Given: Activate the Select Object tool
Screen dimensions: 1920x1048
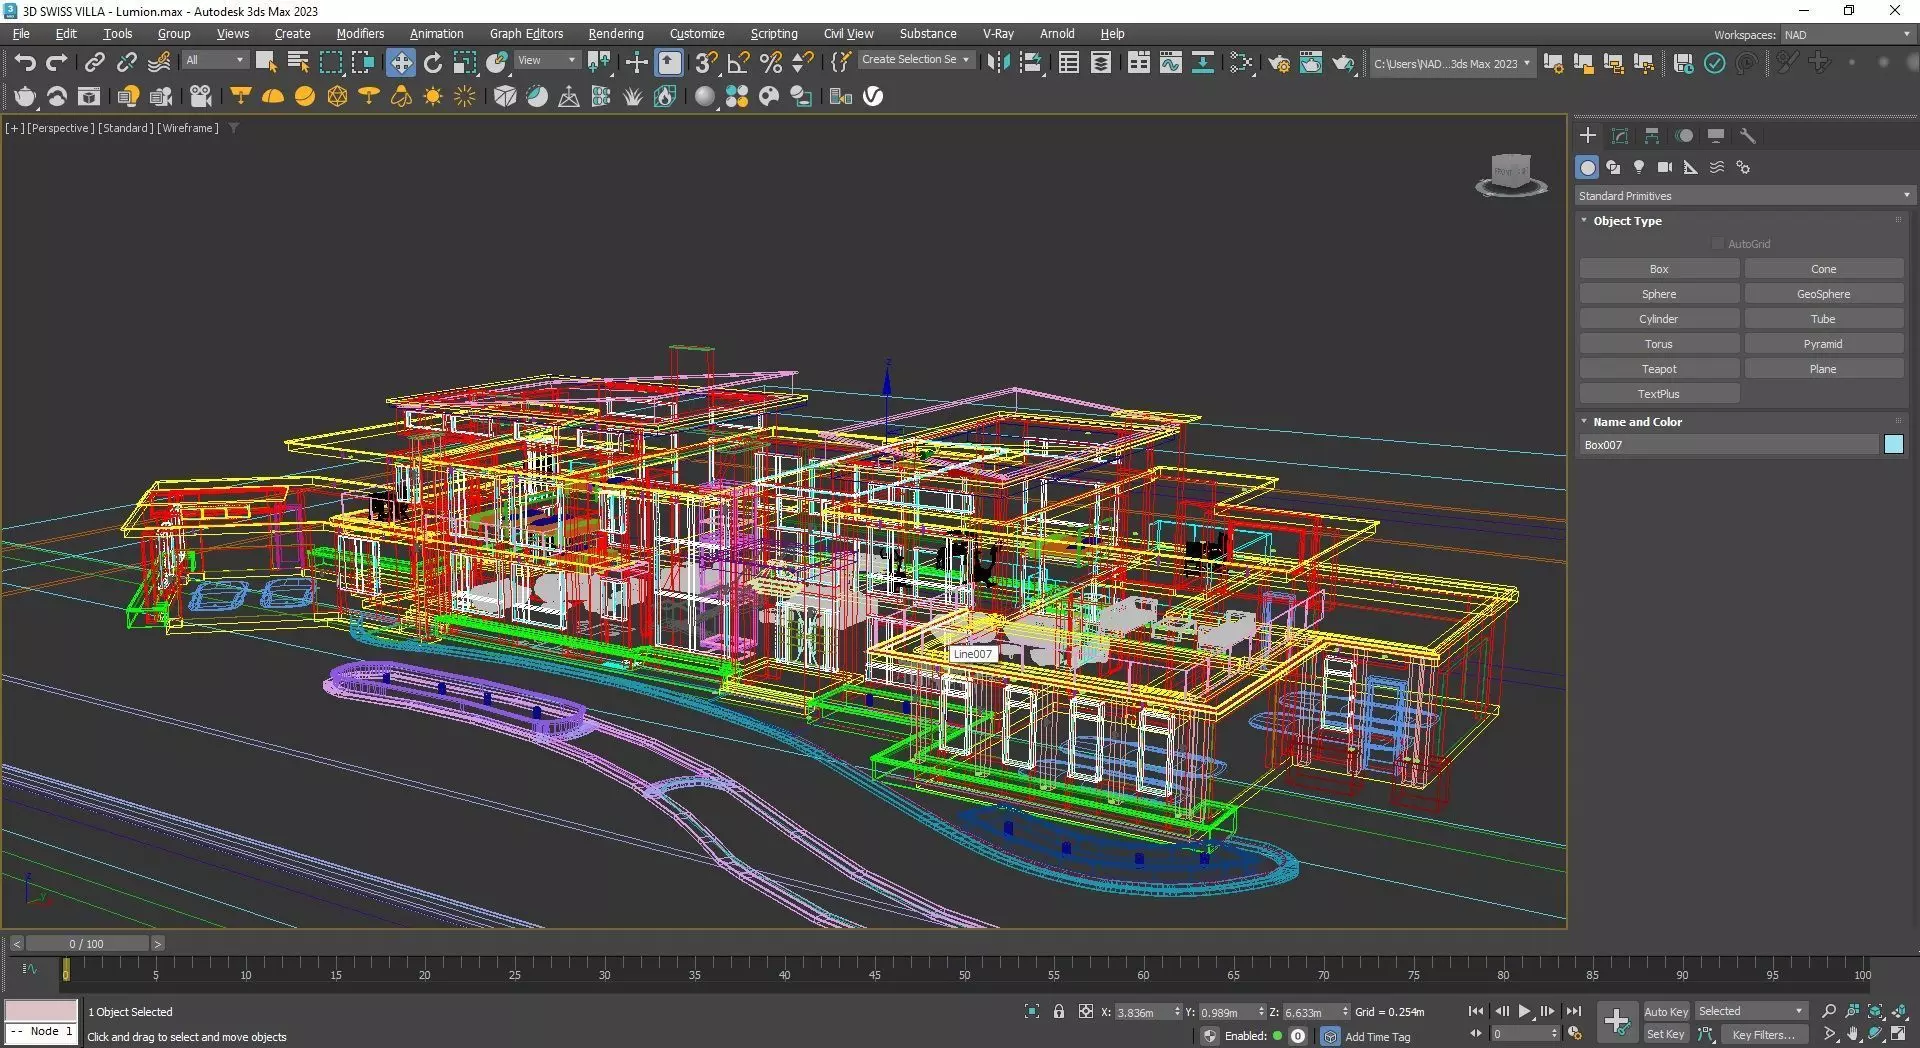Looking at the screenshot, I should 265,63.
